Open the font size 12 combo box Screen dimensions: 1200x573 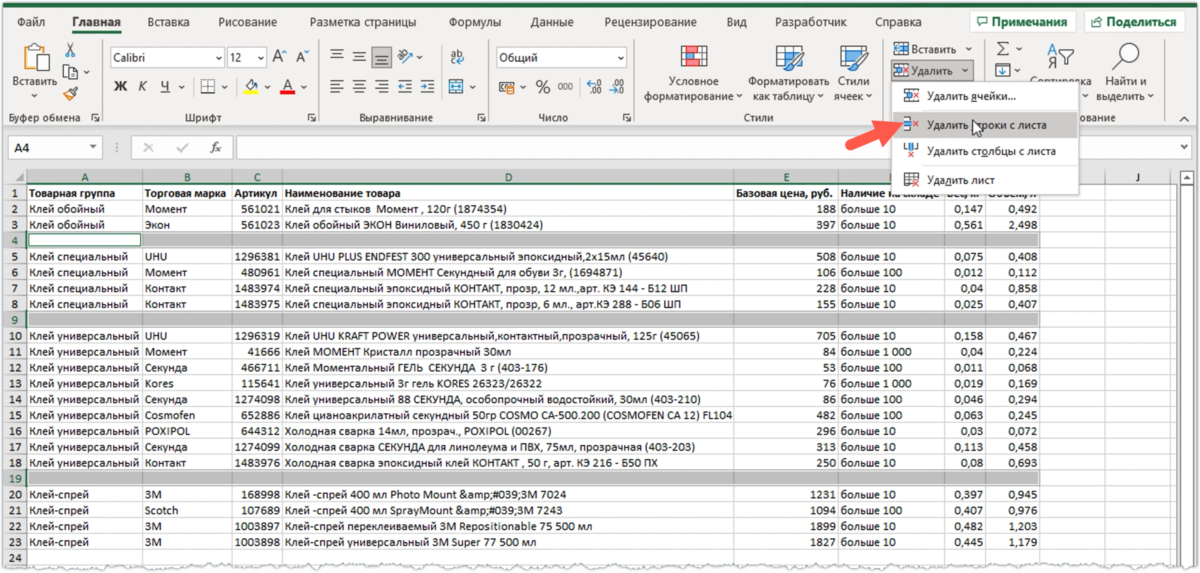tap(245, 58)
